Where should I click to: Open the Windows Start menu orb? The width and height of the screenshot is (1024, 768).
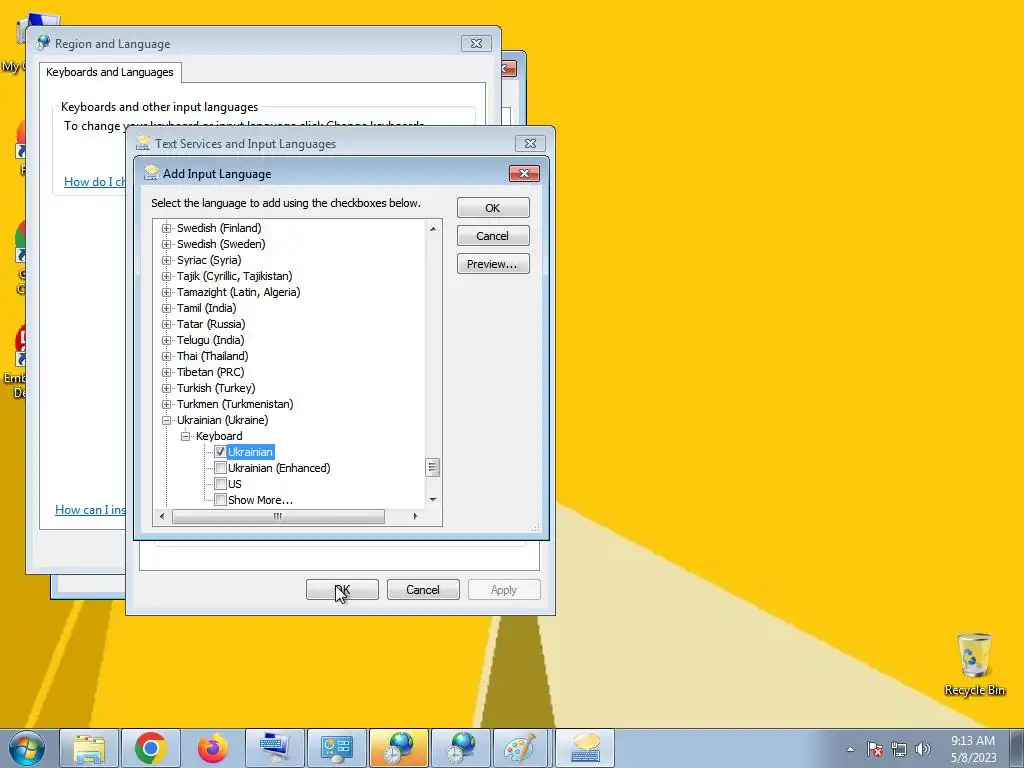(26, 748)
